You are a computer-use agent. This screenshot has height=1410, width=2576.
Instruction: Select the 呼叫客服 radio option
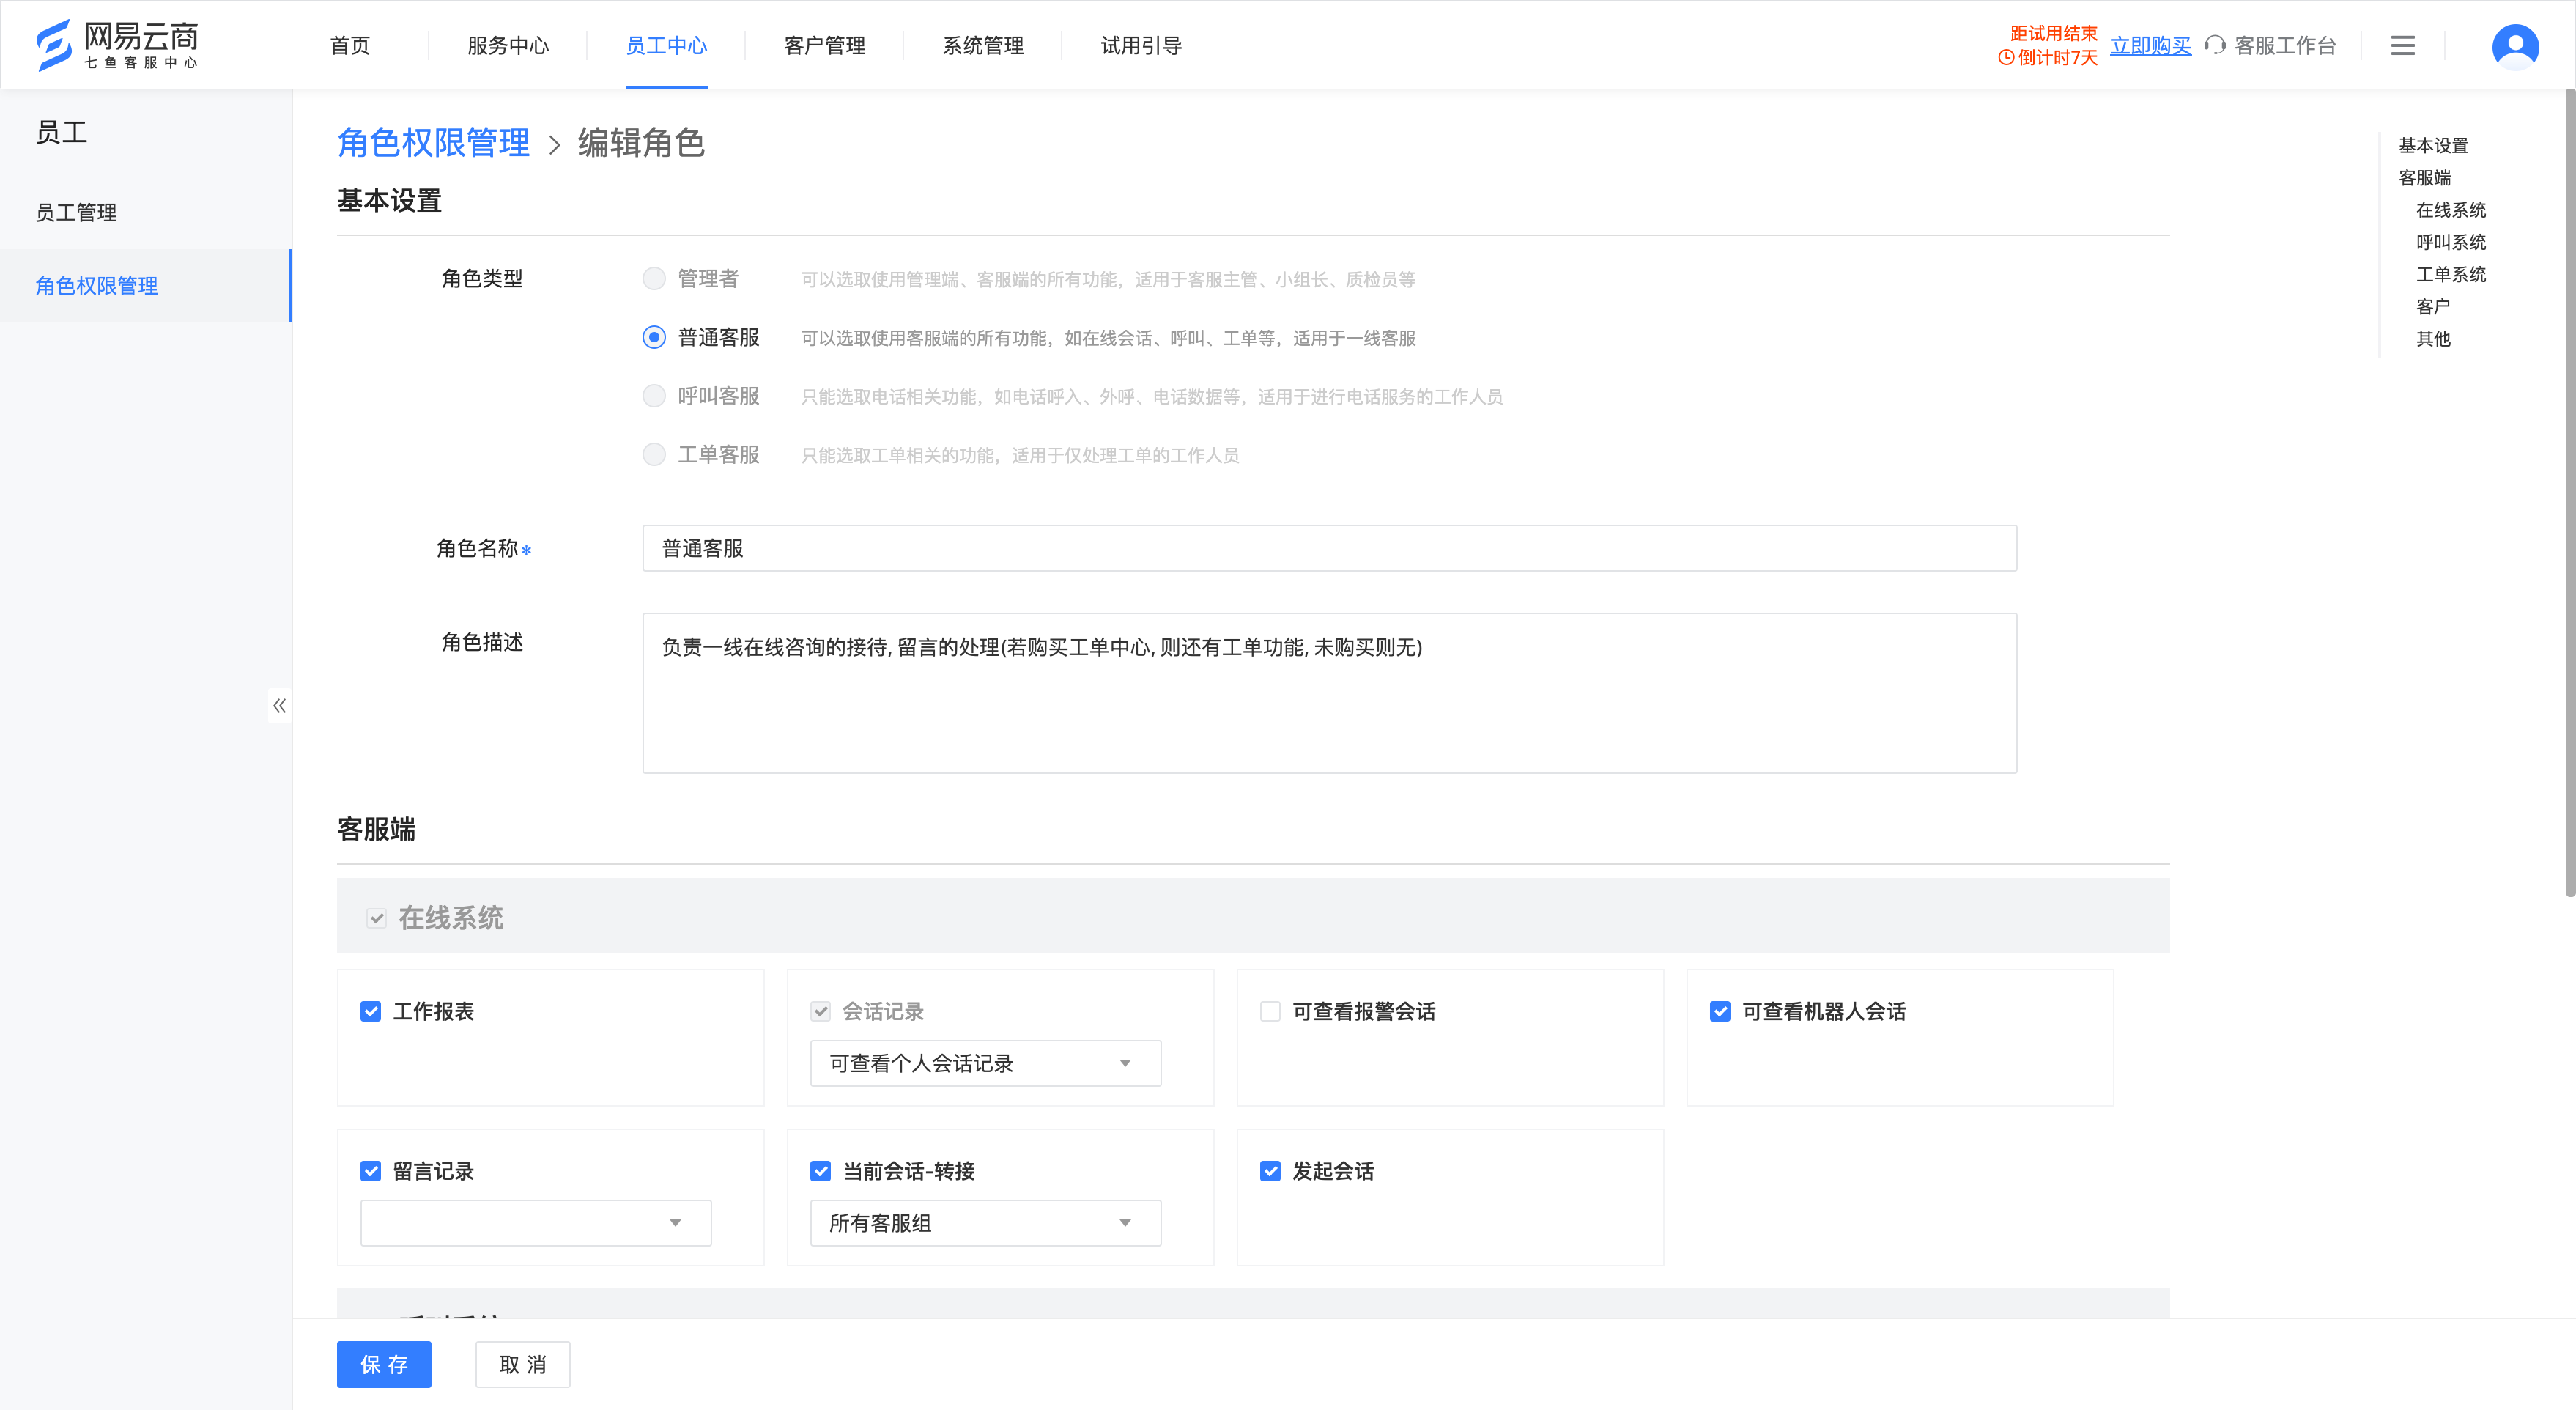pos(654,396)
